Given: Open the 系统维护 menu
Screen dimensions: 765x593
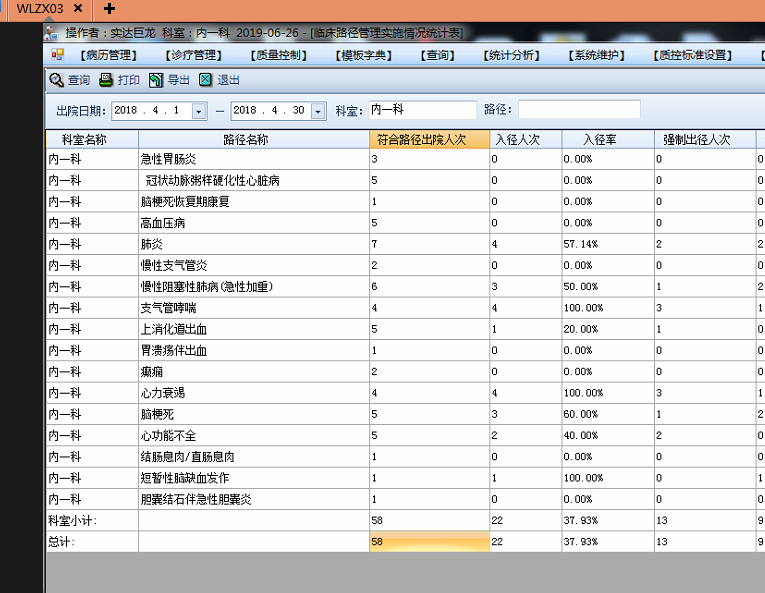Looking at the screenshot, I should (596, 55).
